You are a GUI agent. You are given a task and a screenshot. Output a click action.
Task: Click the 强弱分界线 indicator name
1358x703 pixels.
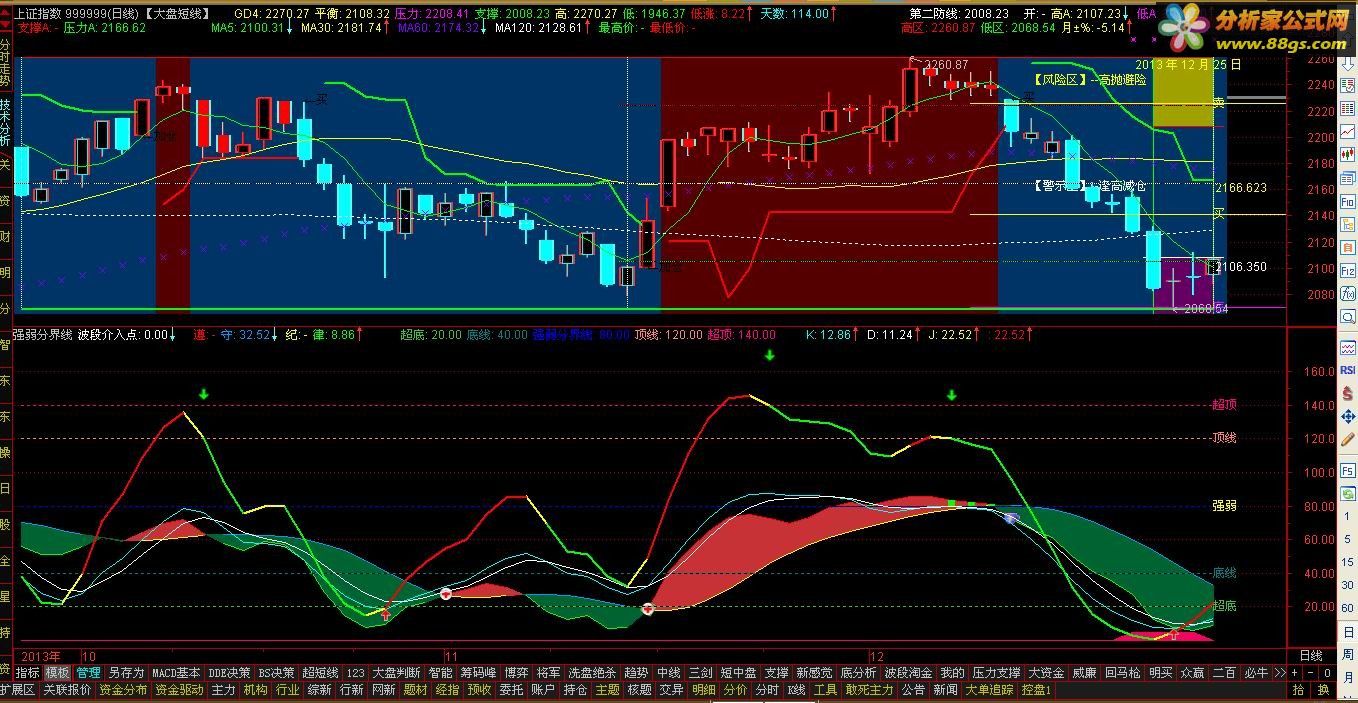(42, 335)
